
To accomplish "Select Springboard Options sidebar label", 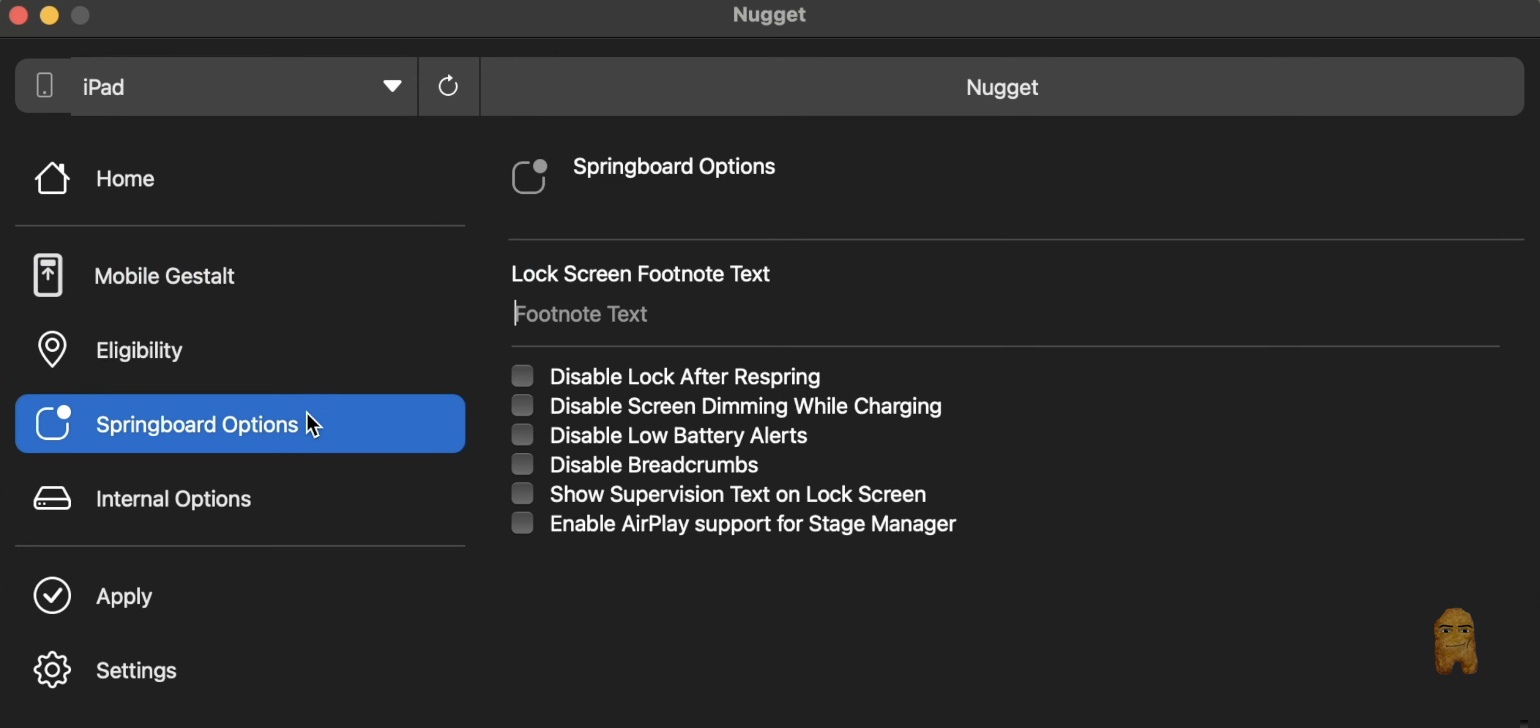I will [x=197, y=425].
